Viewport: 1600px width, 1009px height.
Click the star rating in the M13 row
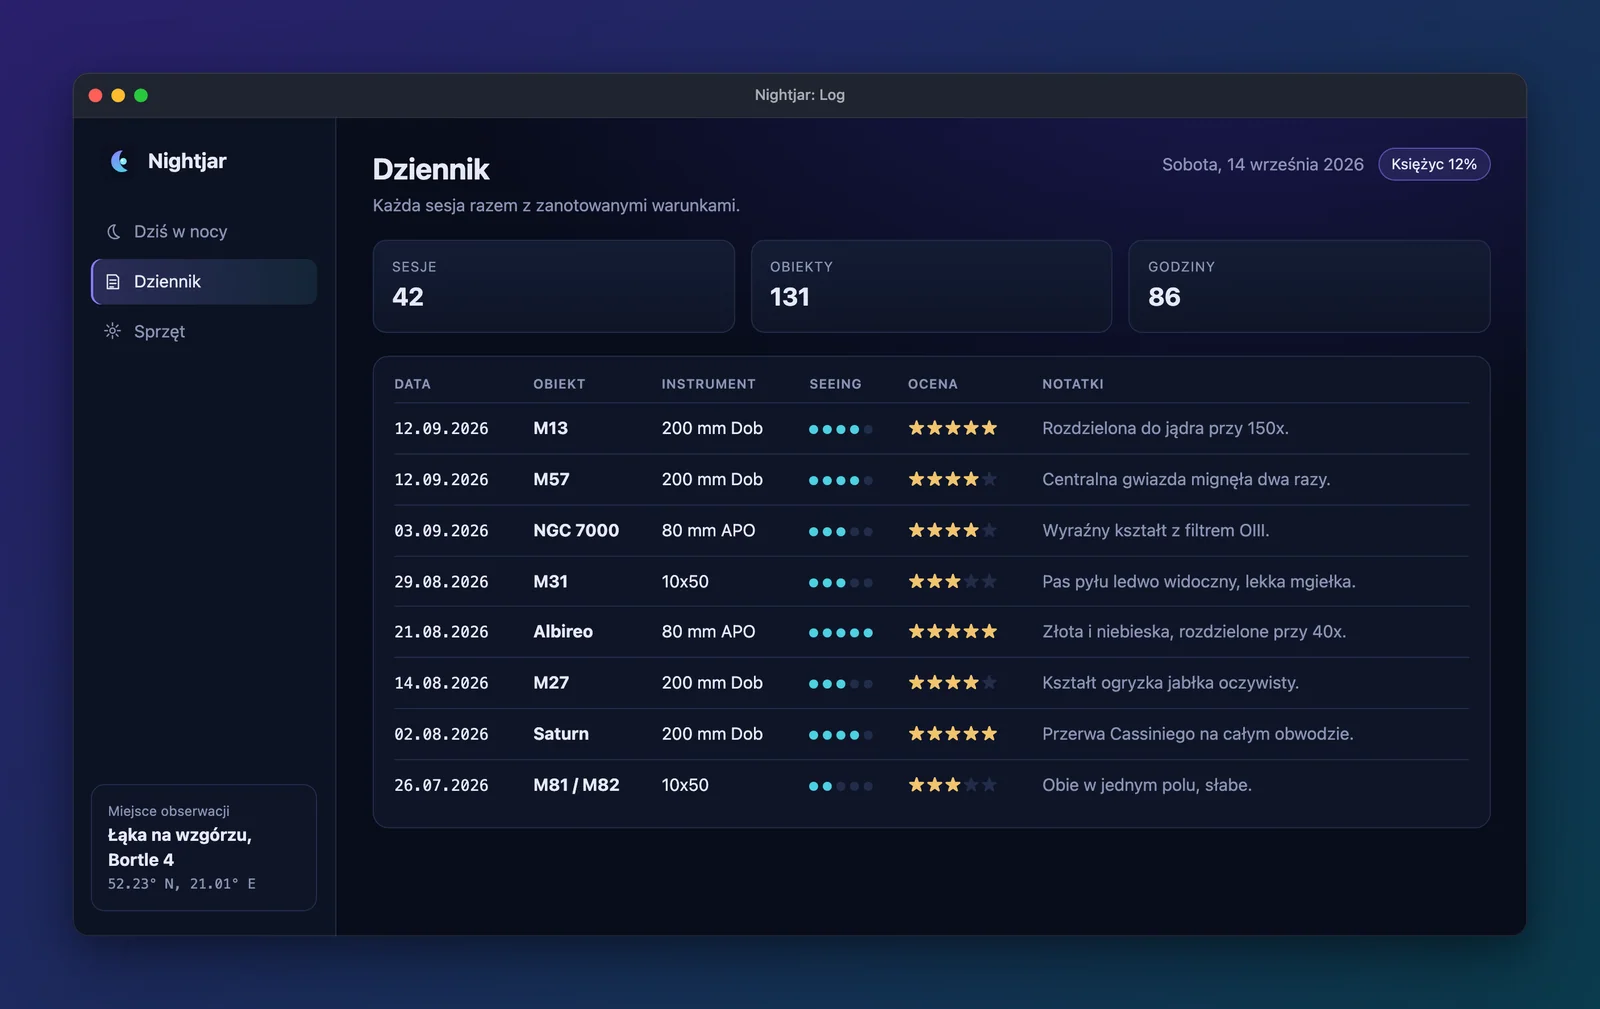[952, 428]
